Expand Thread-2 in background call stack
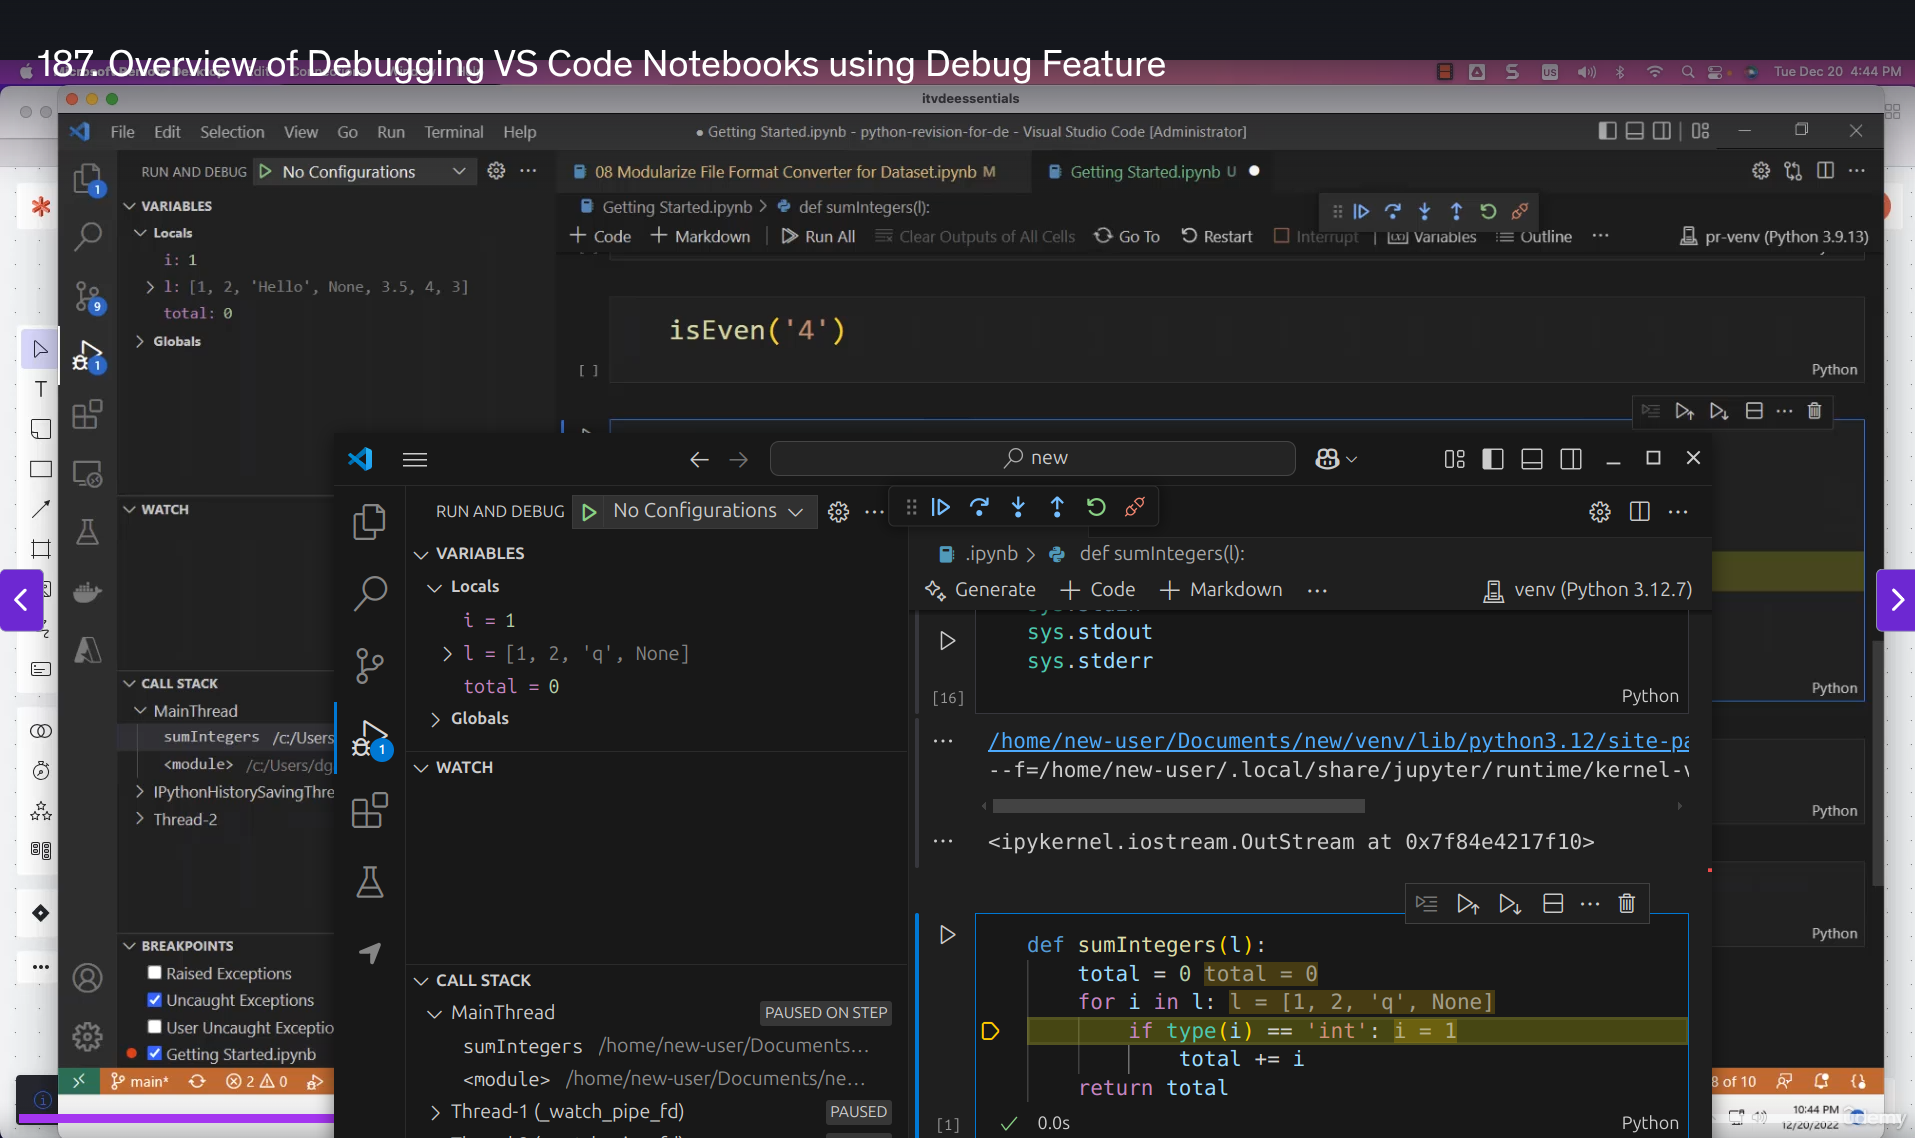This screenshot has height=1138, width=1915. click(139, 819)
